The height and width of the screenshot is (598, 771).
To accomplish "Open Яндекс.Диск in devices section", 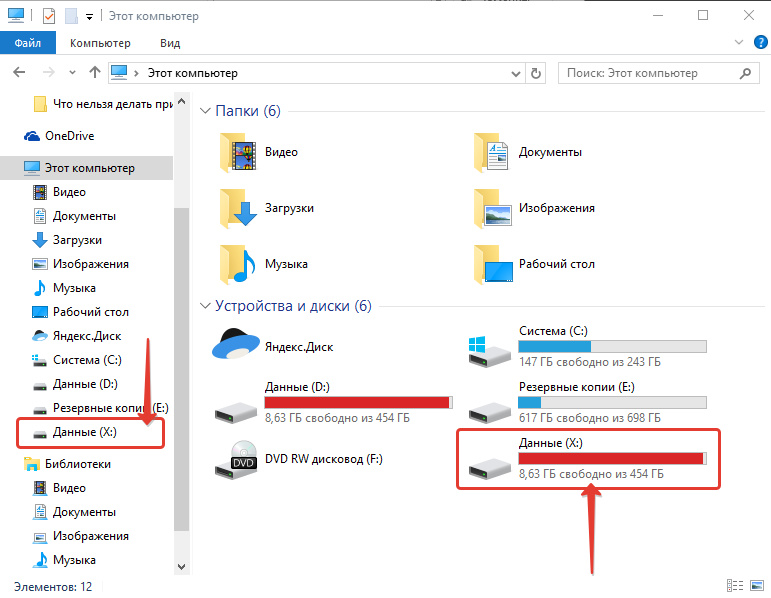I will [273, 347].
